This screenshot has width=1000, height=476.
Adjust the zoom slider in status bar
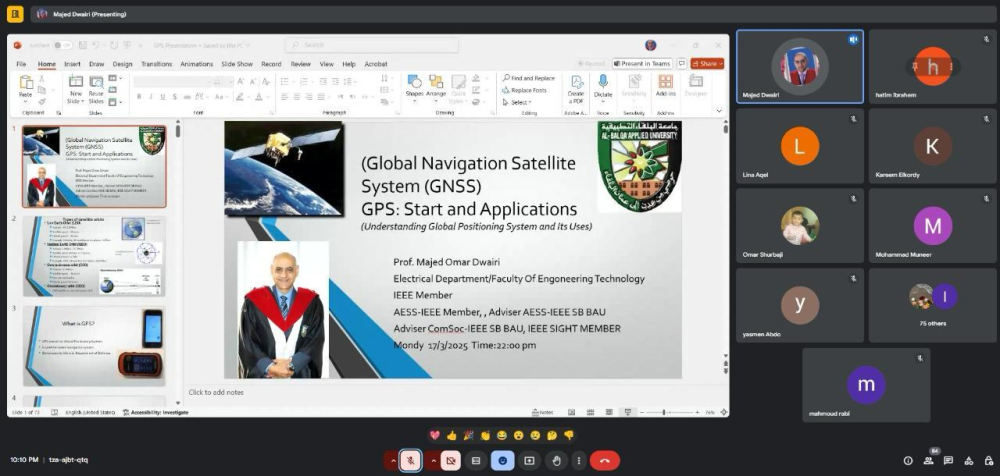(x=666, y=412)
